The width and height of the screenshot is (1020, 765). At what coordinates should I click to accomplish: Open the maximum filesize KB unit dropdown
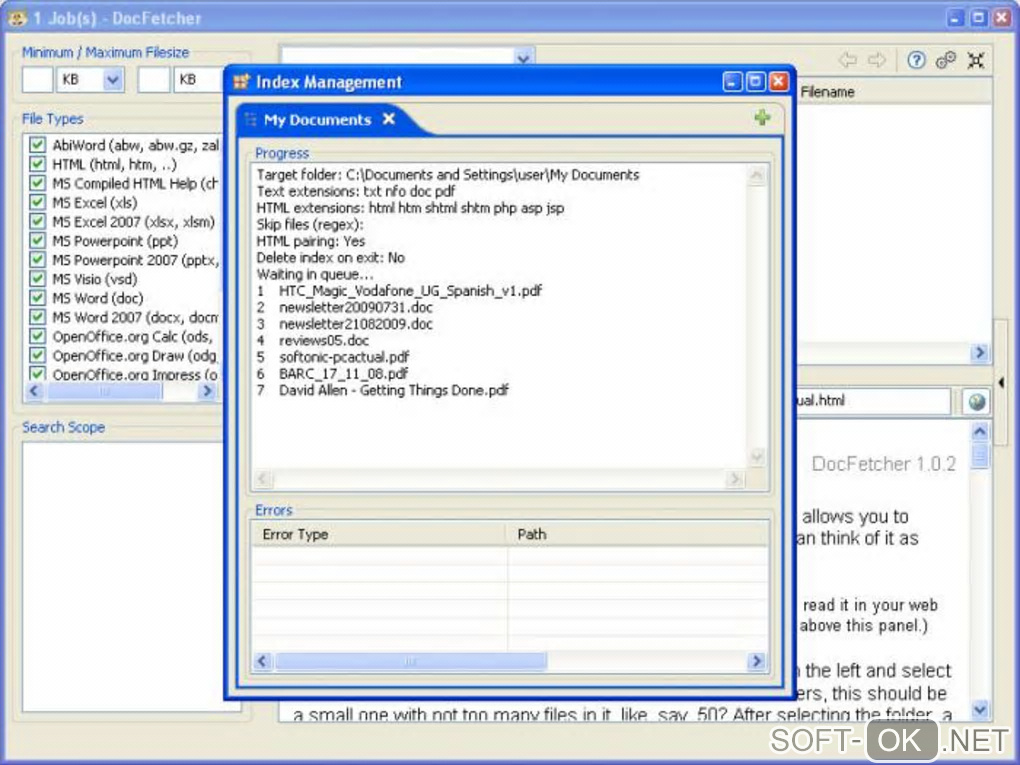tap(198, 79)
